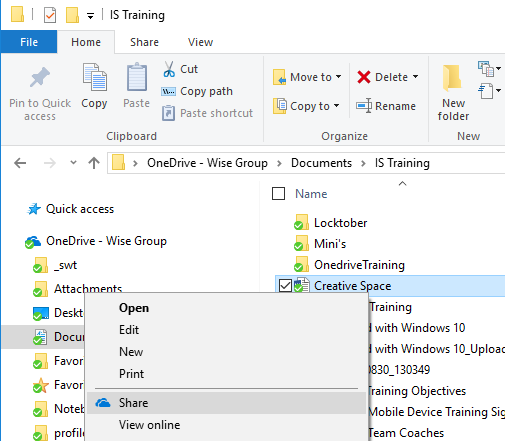Select the Mobile Device Training file
Viewport: 505px width, 441px height.
click(x=437, y=412)
